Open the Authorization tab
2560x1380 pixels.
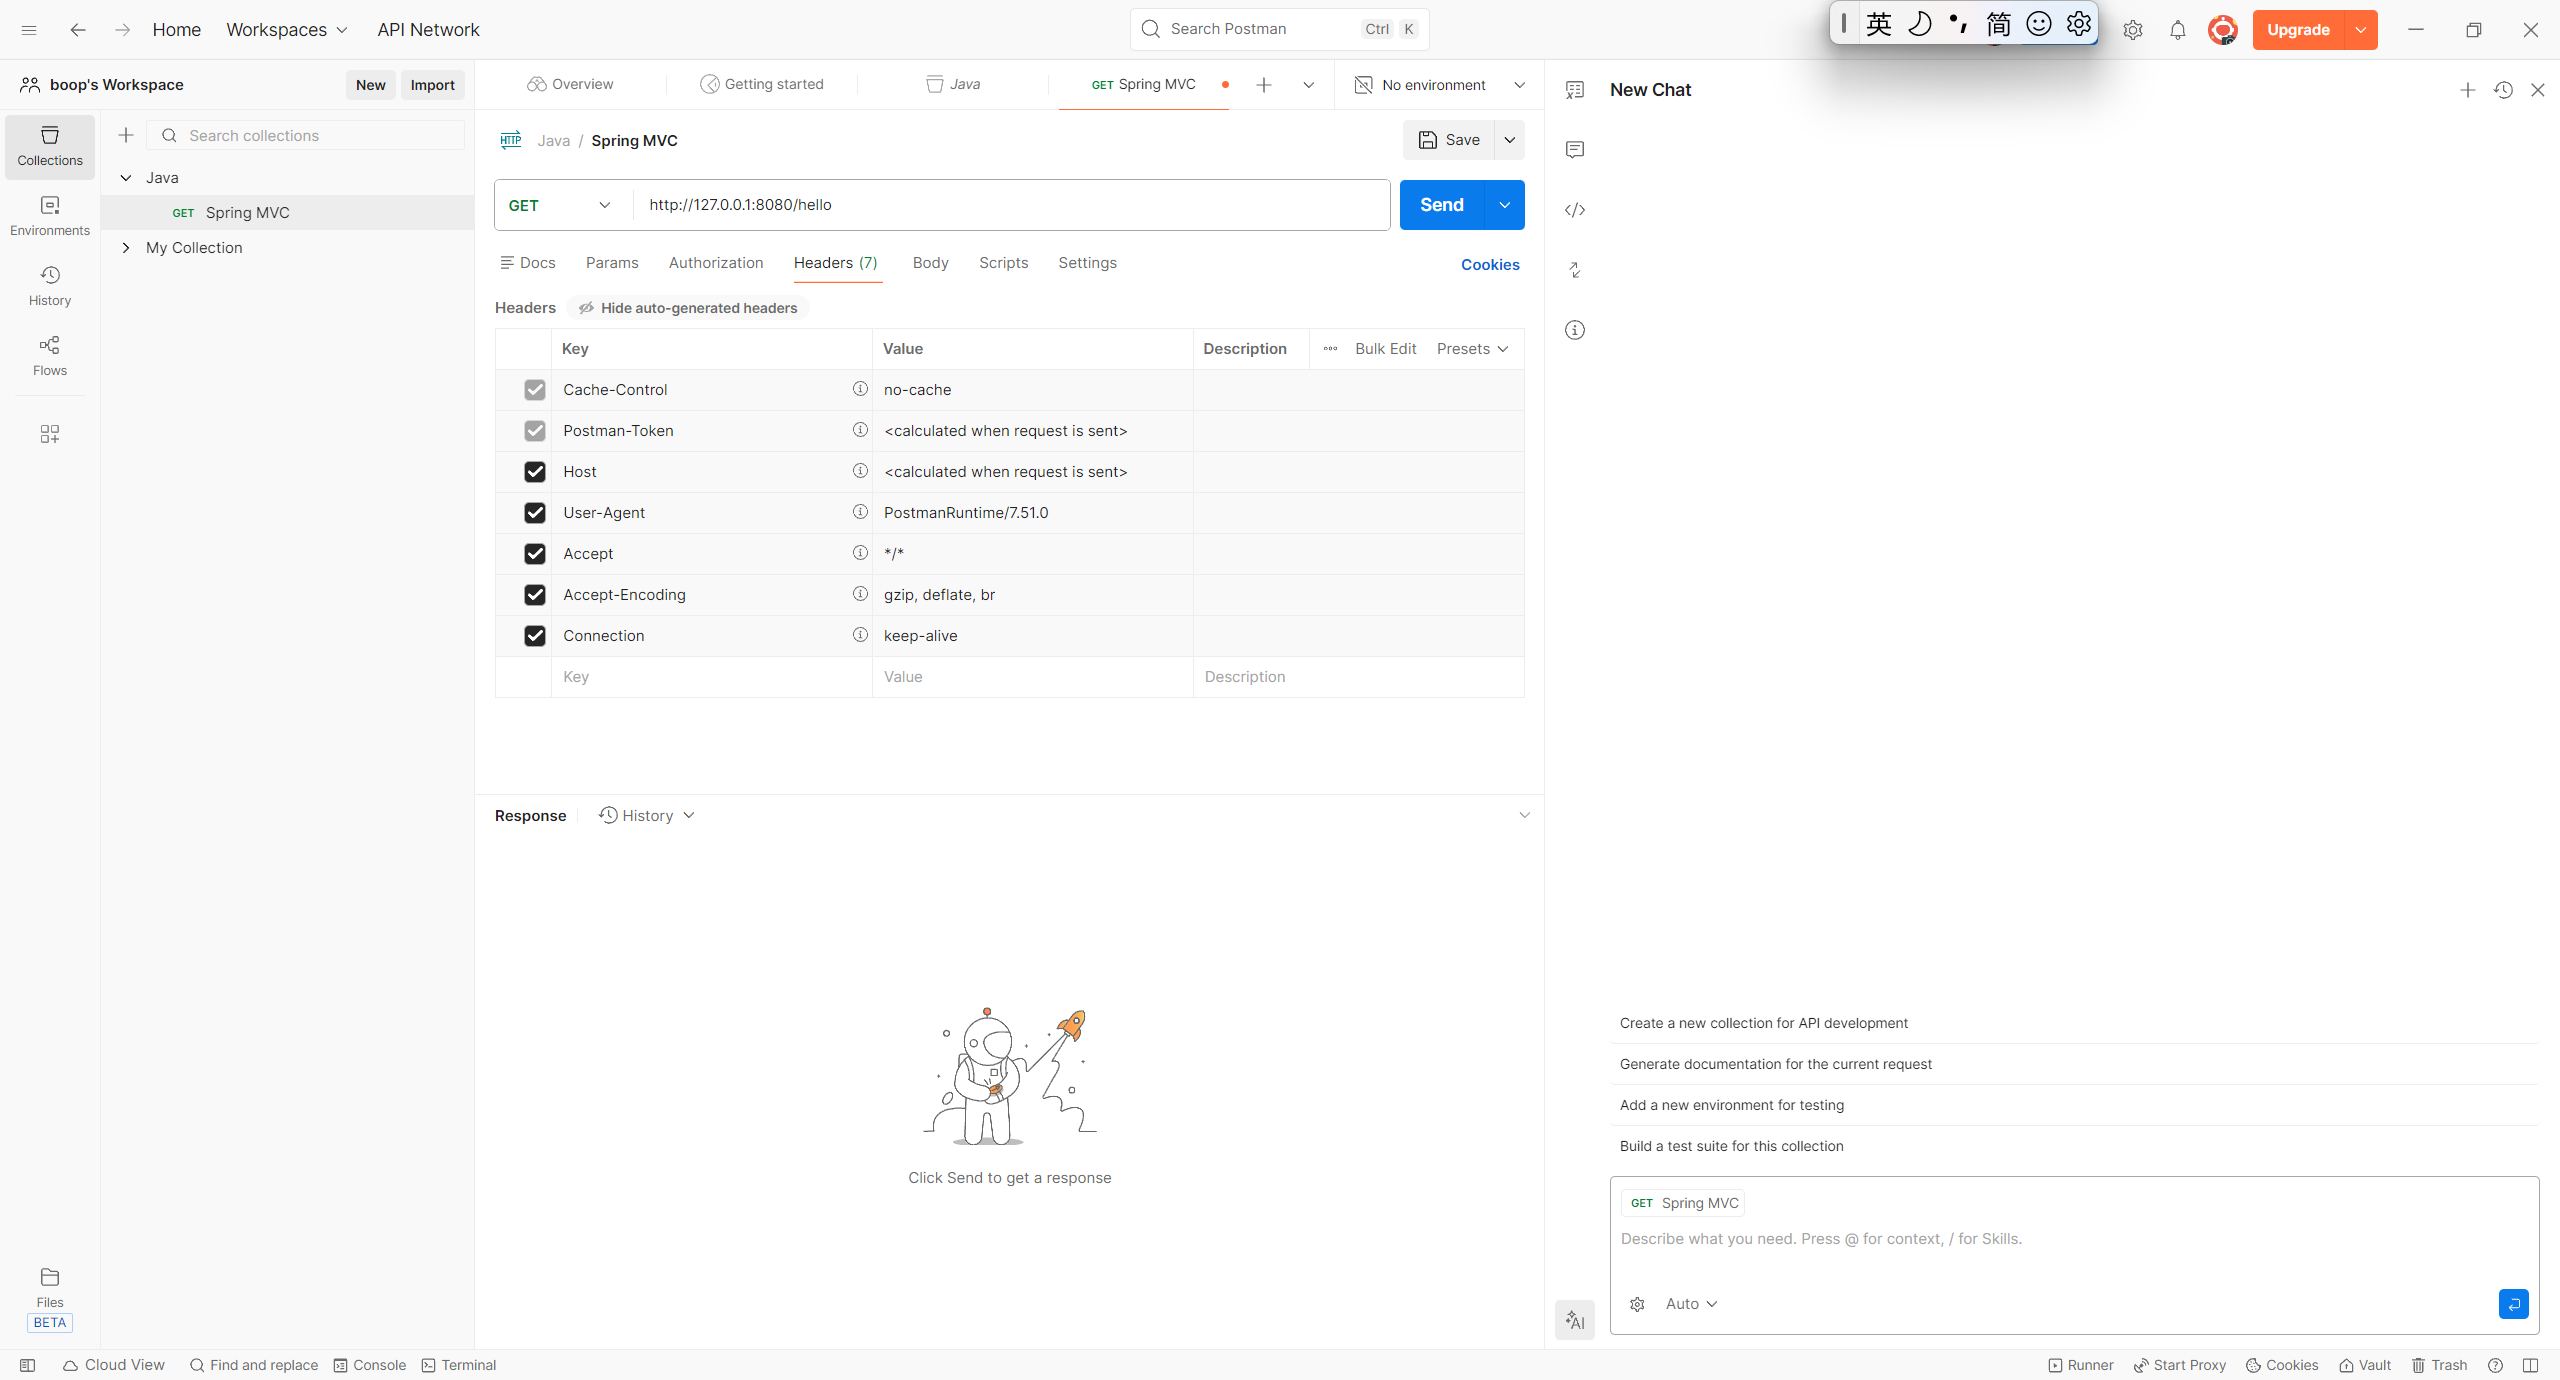pyautogui.click(x=715, y=263)
